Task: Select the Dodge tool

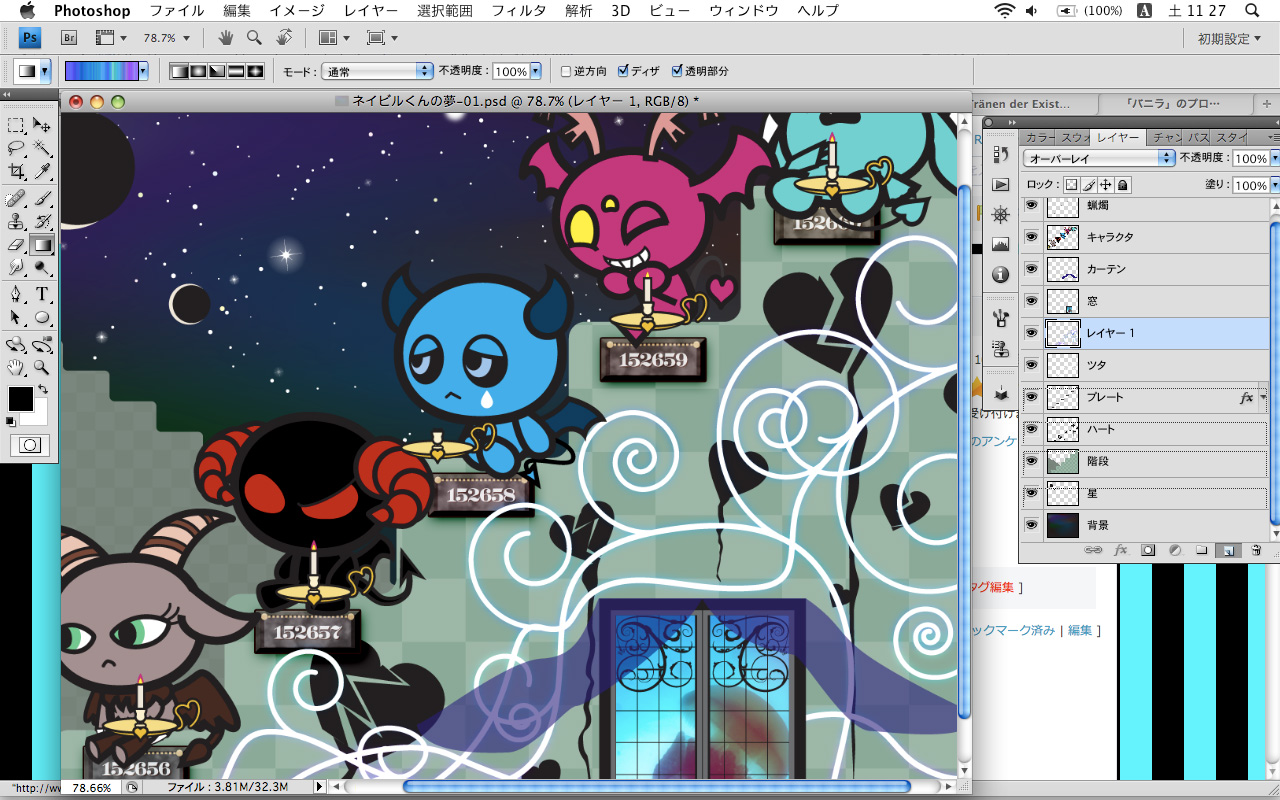Action: [42, 267]
